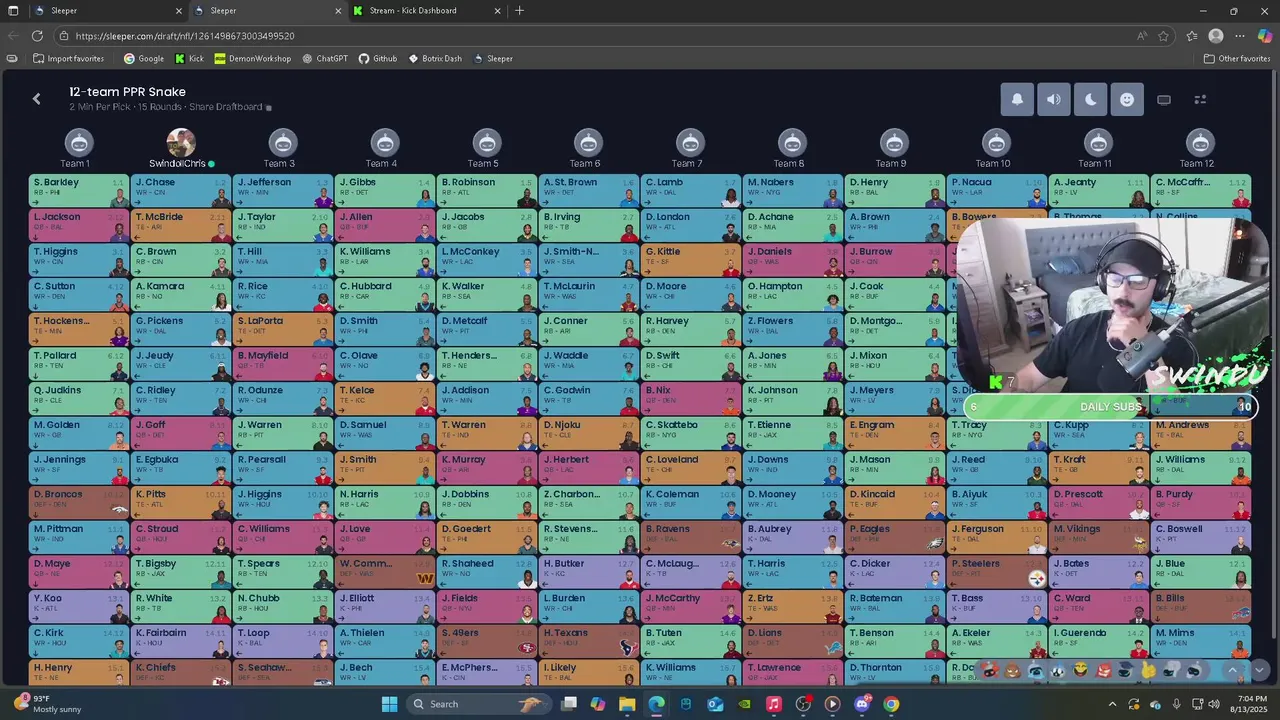Close the Stream - Kick Dashboard tab
Screen dimensions: 1280x720
click(x=497, y=11)
